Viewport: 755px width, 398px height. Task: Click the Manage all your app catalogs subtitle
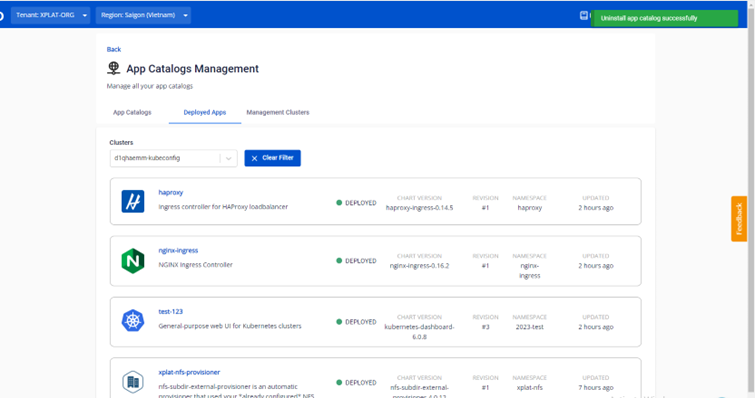pyautogui.click(x=150, y=86)
